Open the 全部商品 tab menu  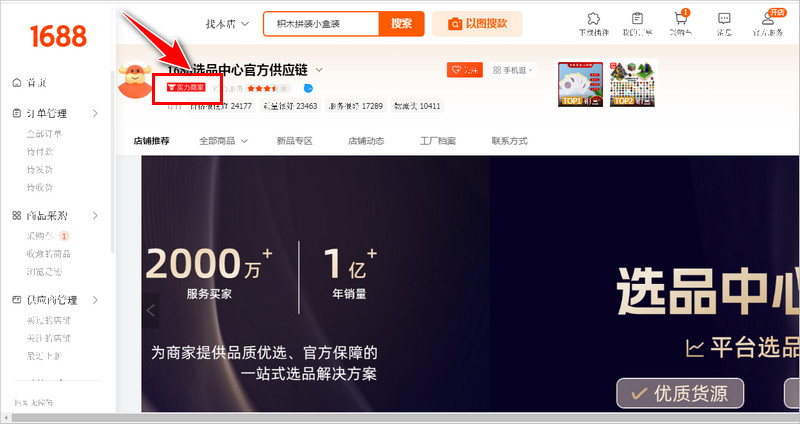[226, 141]
